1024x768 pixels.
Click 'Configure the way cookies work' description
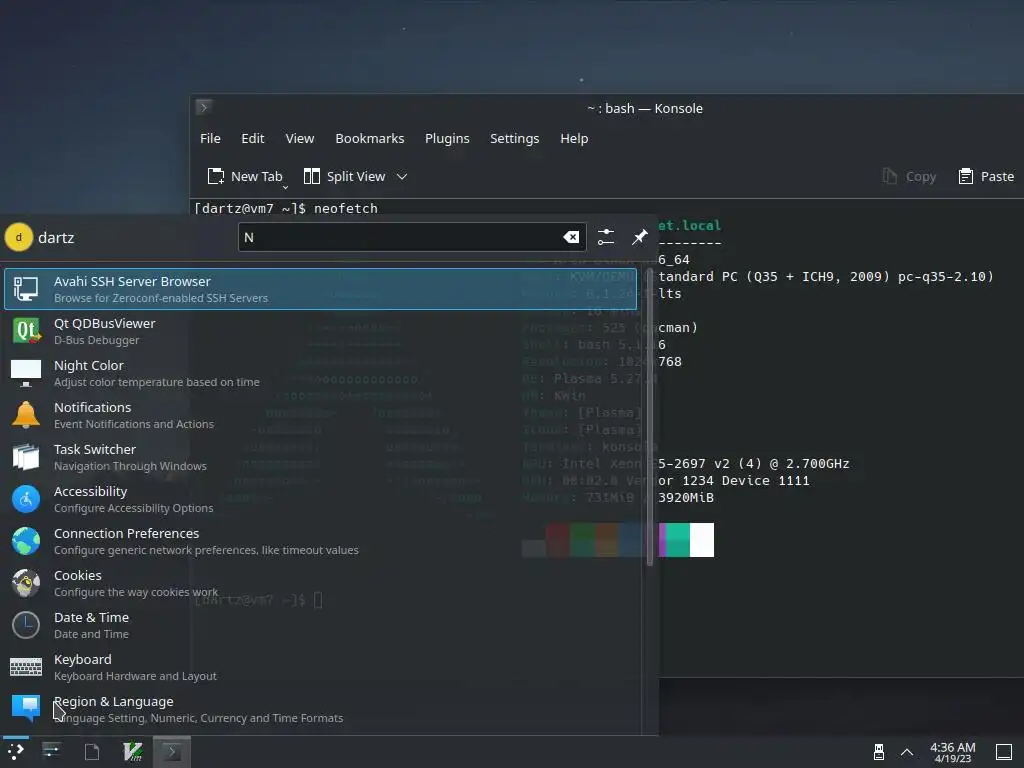pyautogui.click(x=136, y=592)
